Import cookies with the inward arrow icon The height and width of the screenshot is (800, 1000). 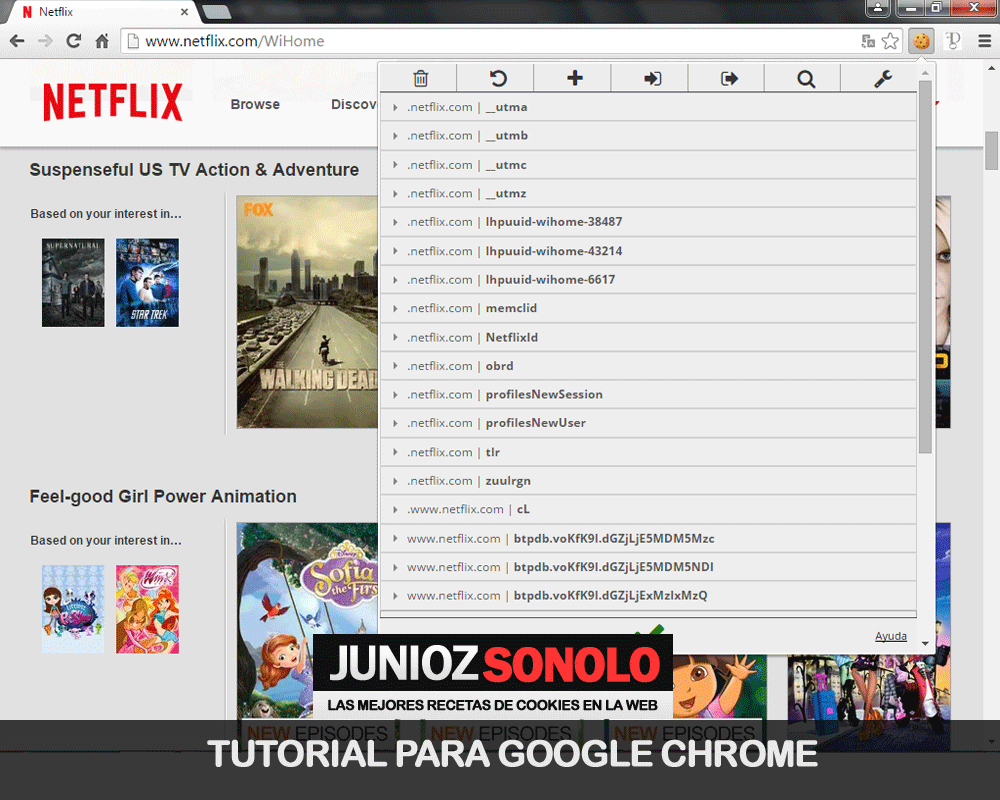click(652, 78)
